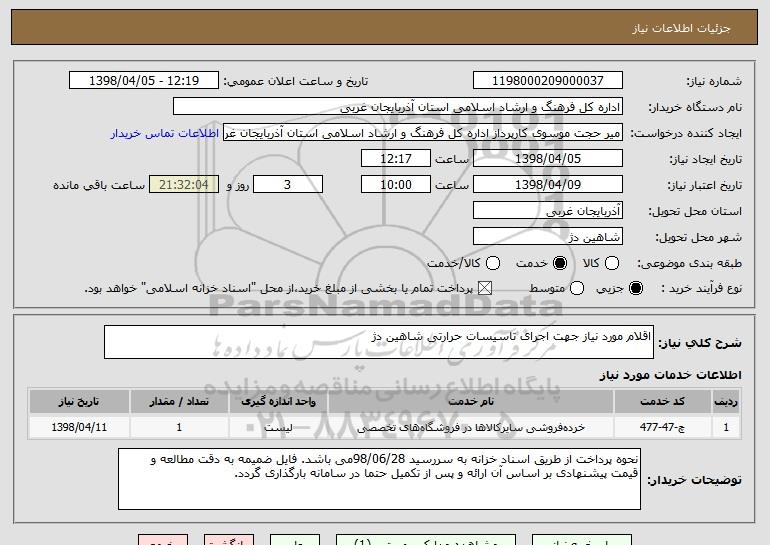Click the استان محل تحویل field آذربایجان غربی
This screenshot has width=770, height=545.
click(548, 211)
